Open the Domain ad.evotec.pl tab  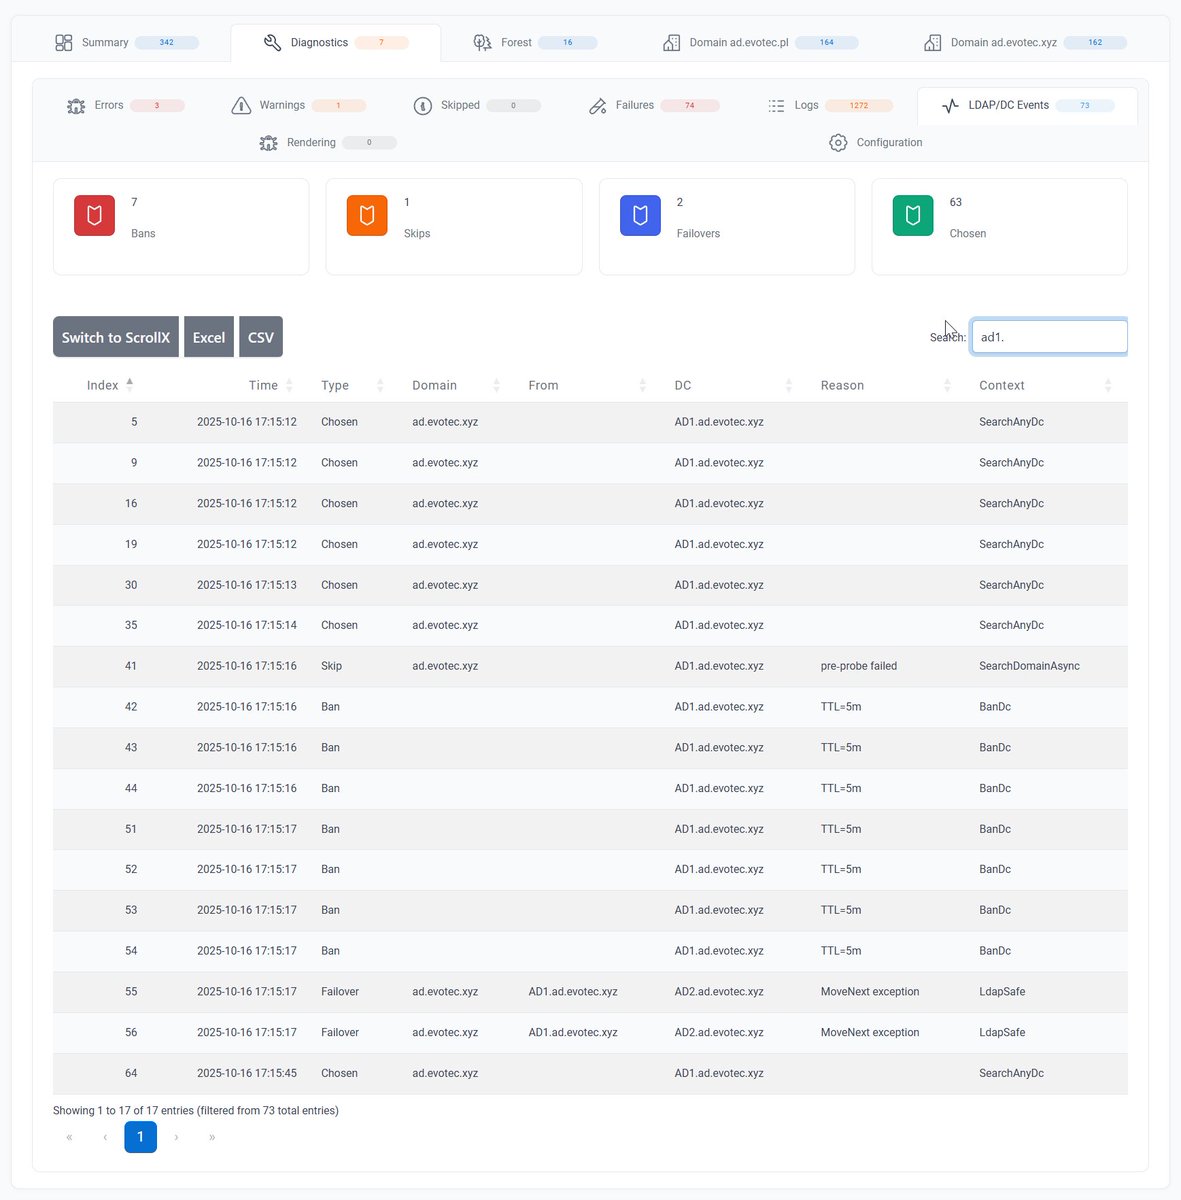coord(760,43)
